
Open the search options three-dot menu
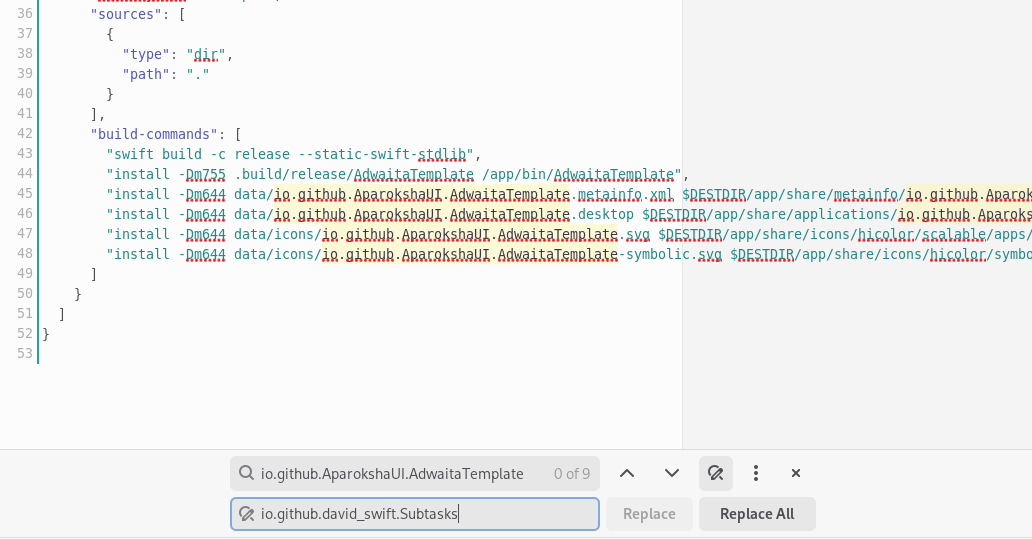coord(756,473)
